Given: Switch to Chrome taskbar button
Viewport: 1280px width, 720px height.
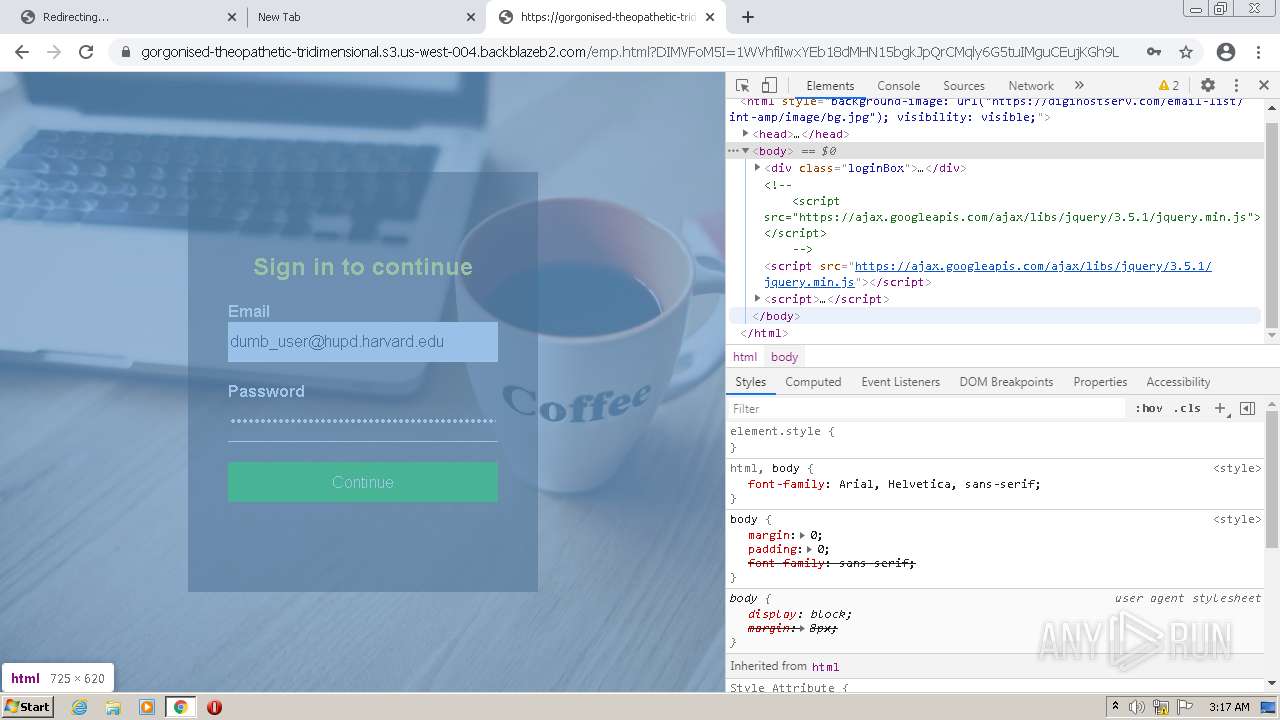Looking at the screenshot, I should (x=180, y=707).
